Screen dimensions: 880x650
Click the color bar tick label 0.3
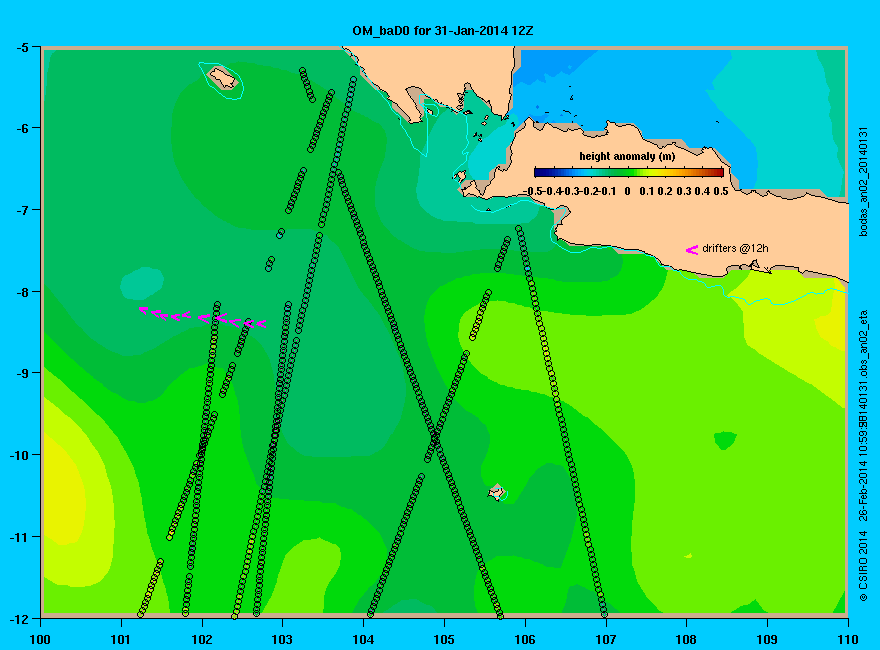point(684,191)
